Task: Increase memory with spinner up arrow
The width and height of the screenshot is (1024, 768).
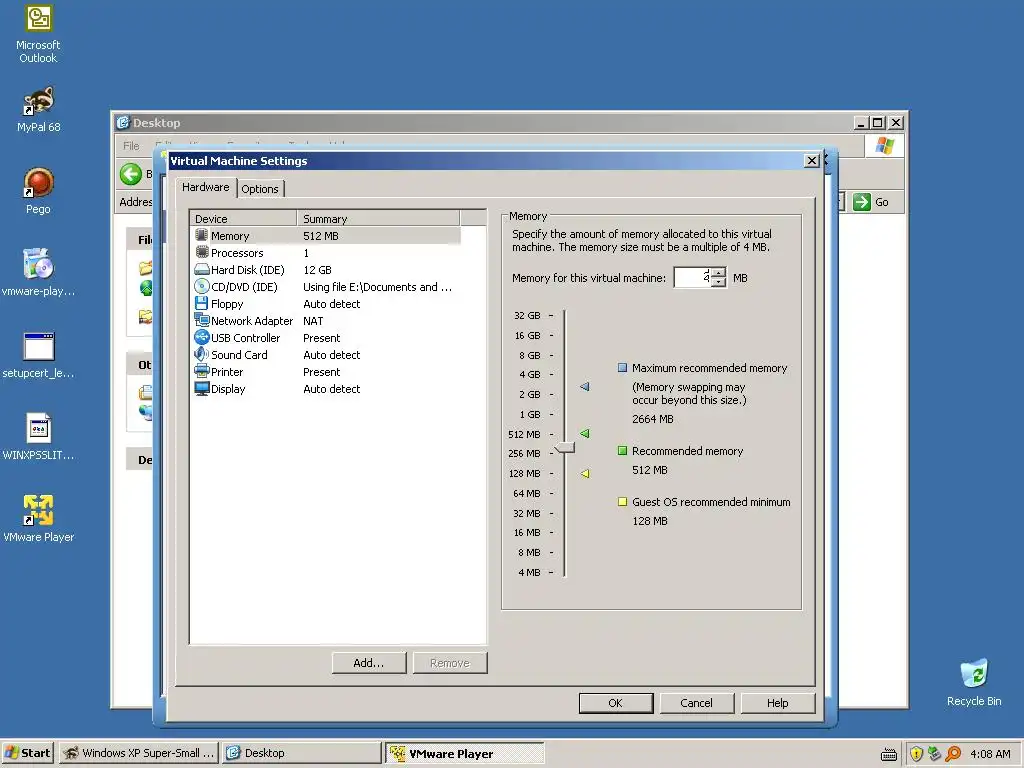Action: pyautogui.click(x=718, y=272)
